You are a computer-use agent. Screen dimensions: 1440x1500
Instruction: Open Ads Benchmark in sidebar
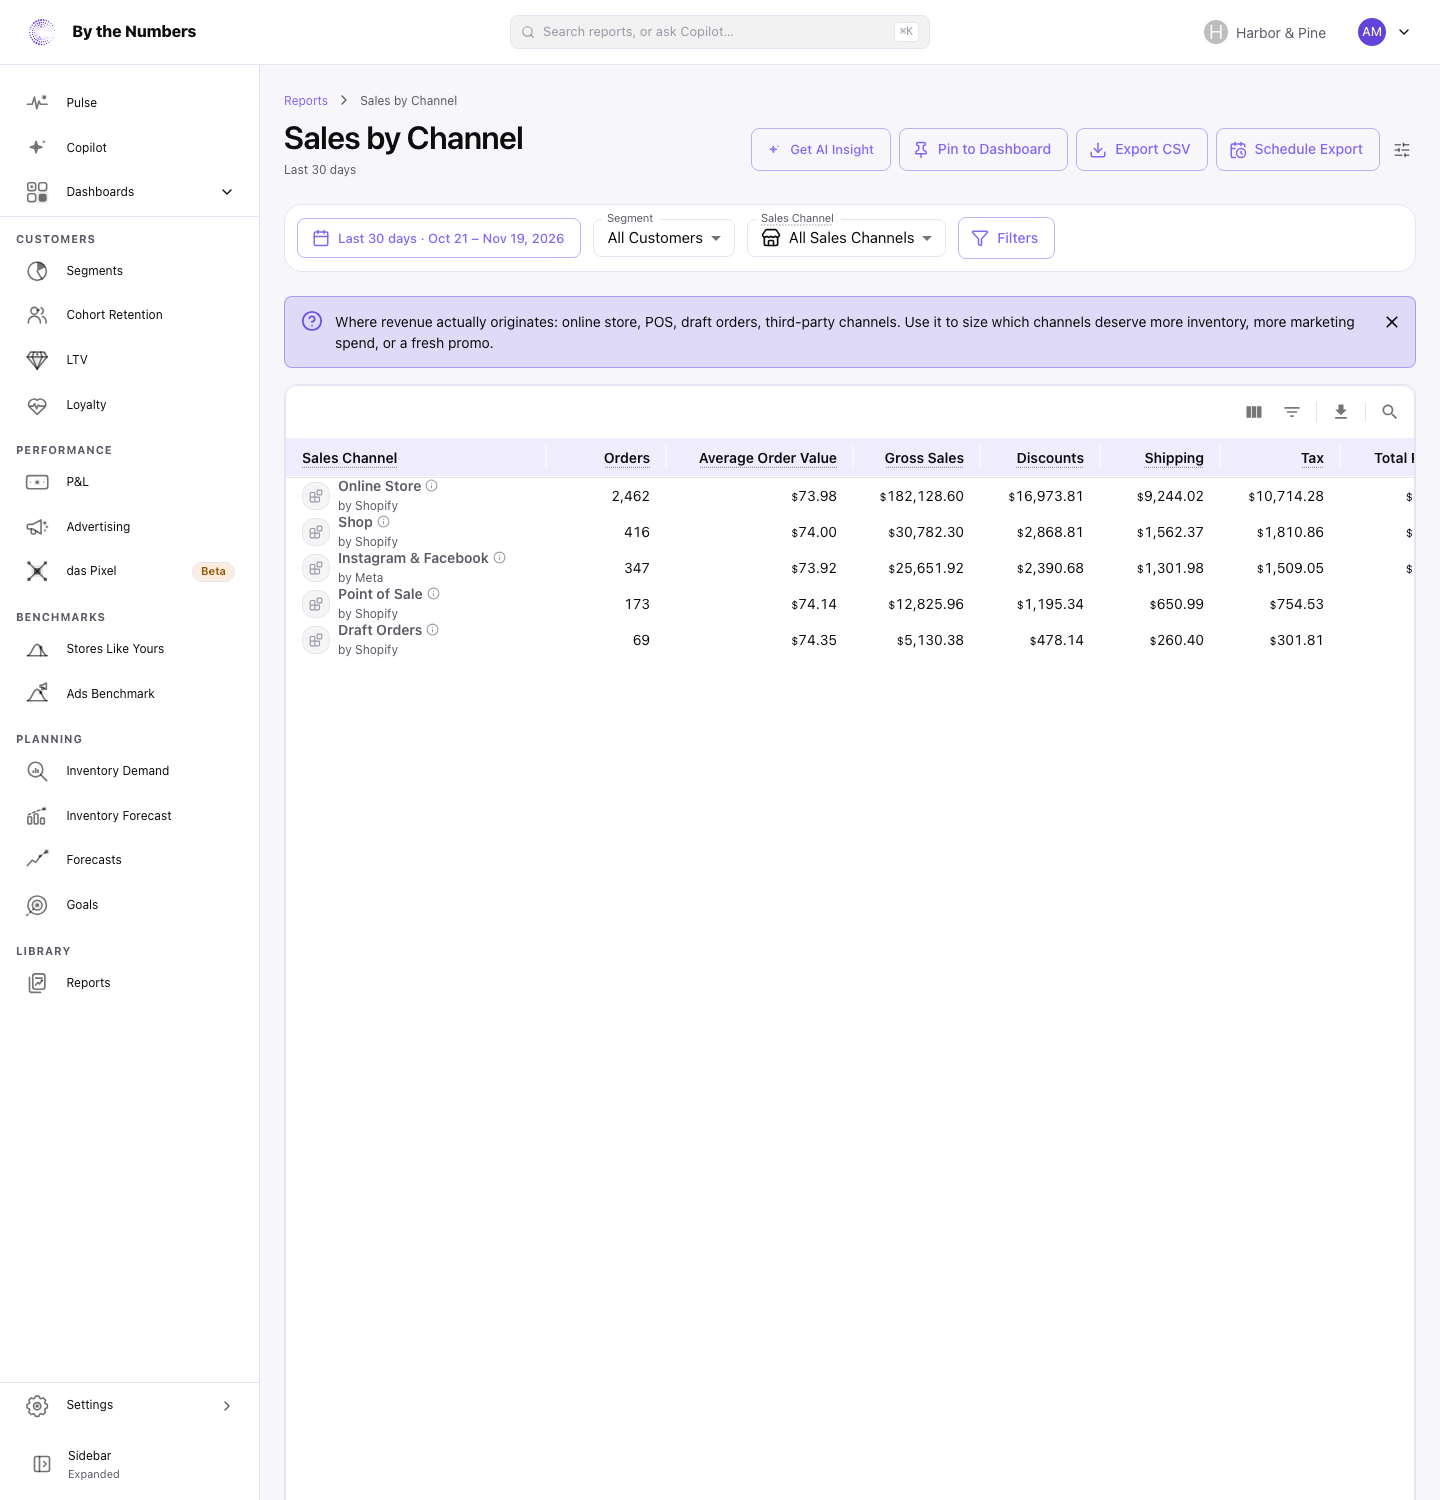point(130,694)
